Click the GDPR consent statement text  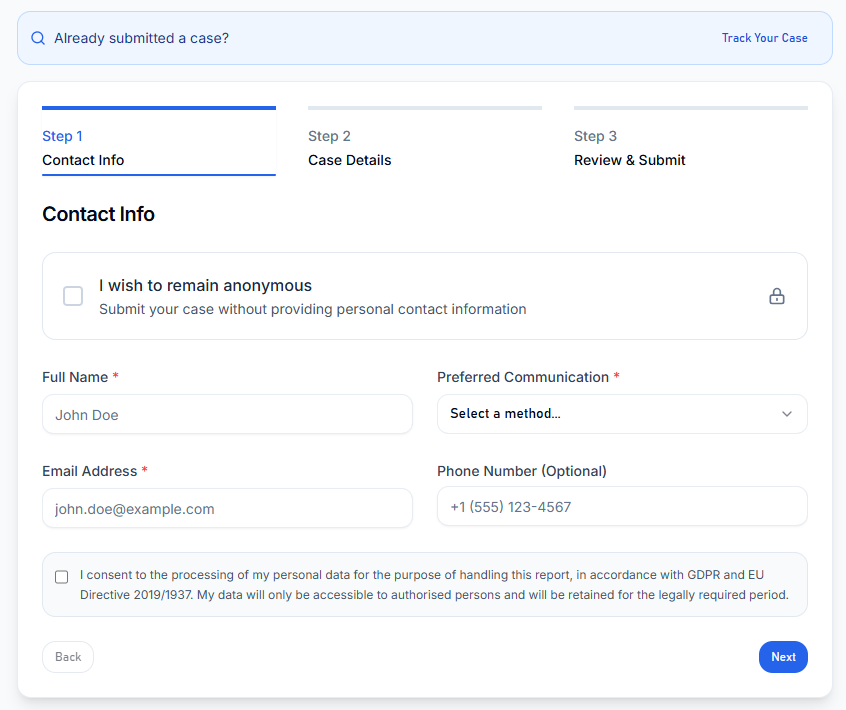[434, 585]
